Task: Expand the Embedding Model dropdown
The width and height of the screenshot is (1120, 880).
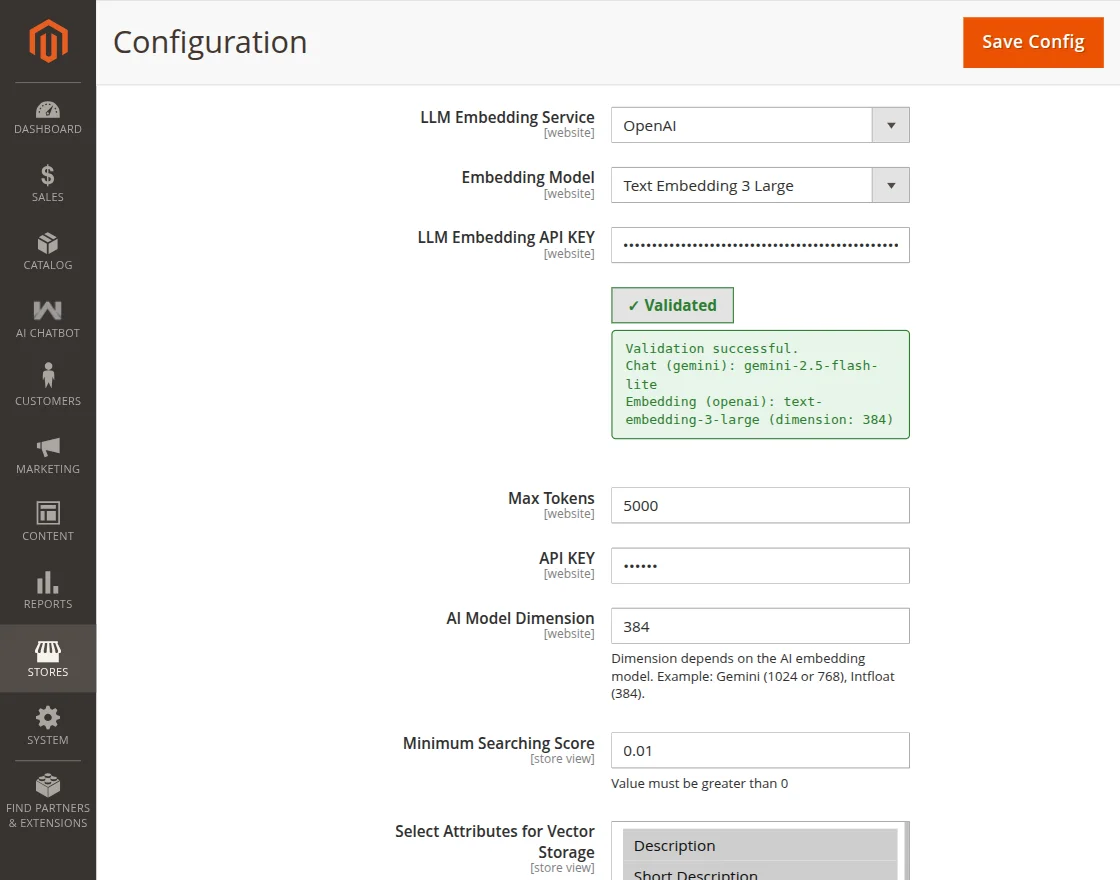Action: click(760, 186)
